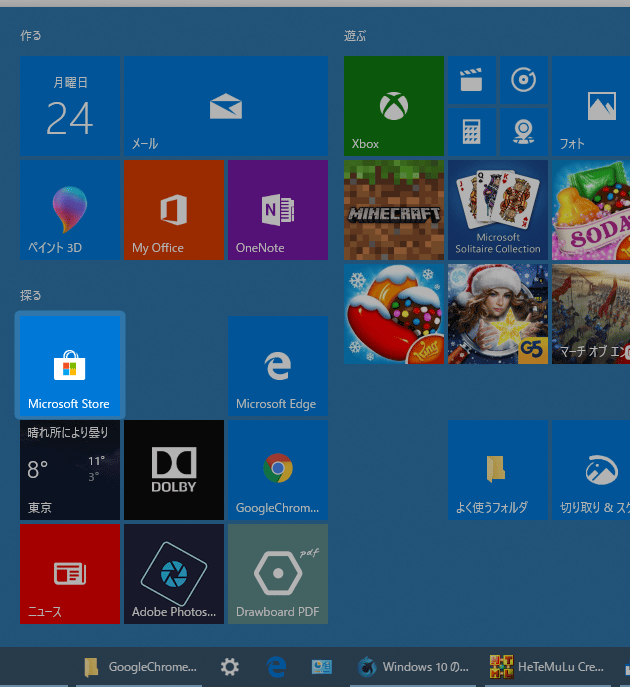Launch the Microsoft Edge tile
This screenshot has height=687, width=630.
point(278,365)
